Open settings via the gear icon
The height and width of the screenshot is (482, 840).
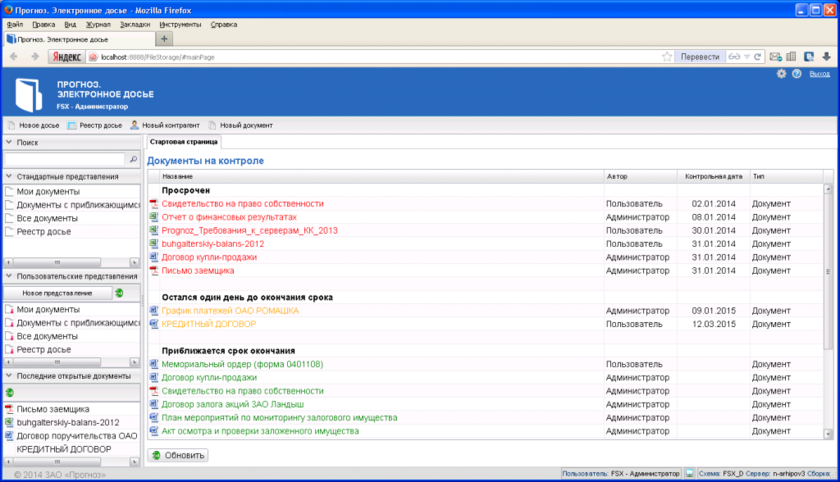pyautogui.click(x=781, y=74)
